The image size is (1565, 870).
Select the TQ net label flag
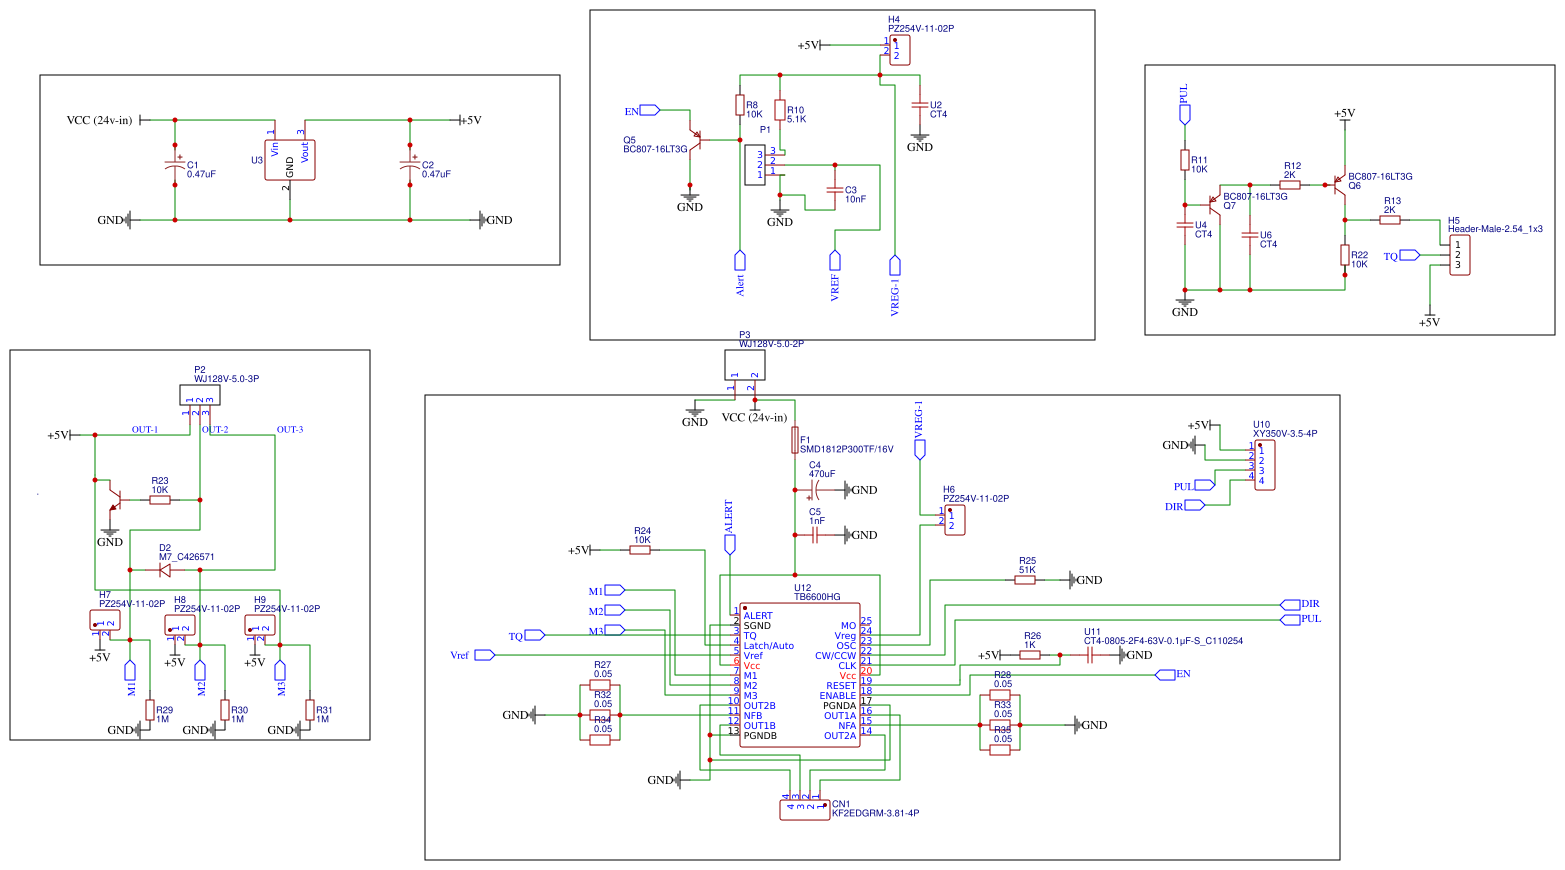pyautogui.click(x=535, y=633)
